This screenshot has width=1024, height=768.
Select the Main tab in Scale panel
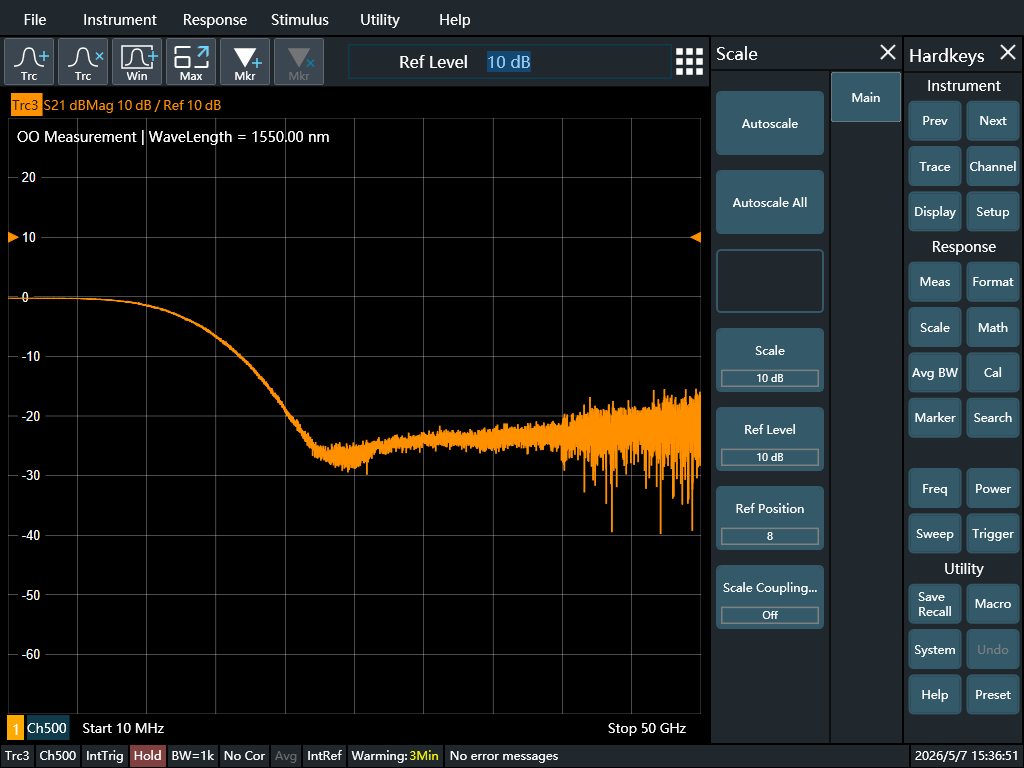pos(865,97)
